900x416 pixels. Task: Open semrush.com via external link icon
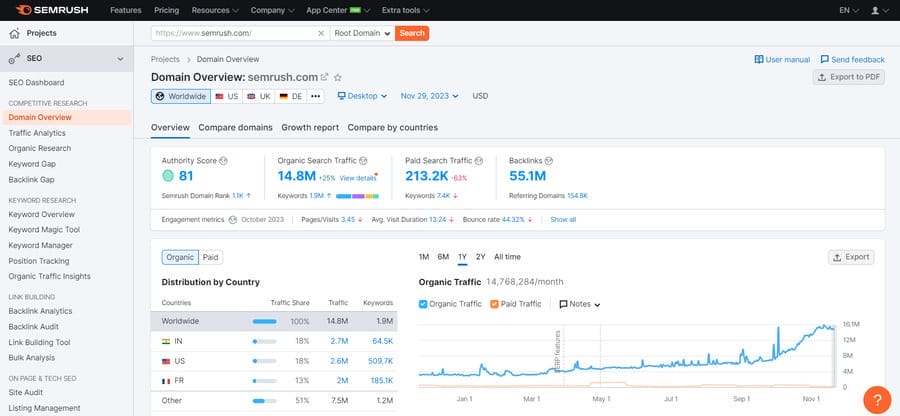click(x=324, y=77)
